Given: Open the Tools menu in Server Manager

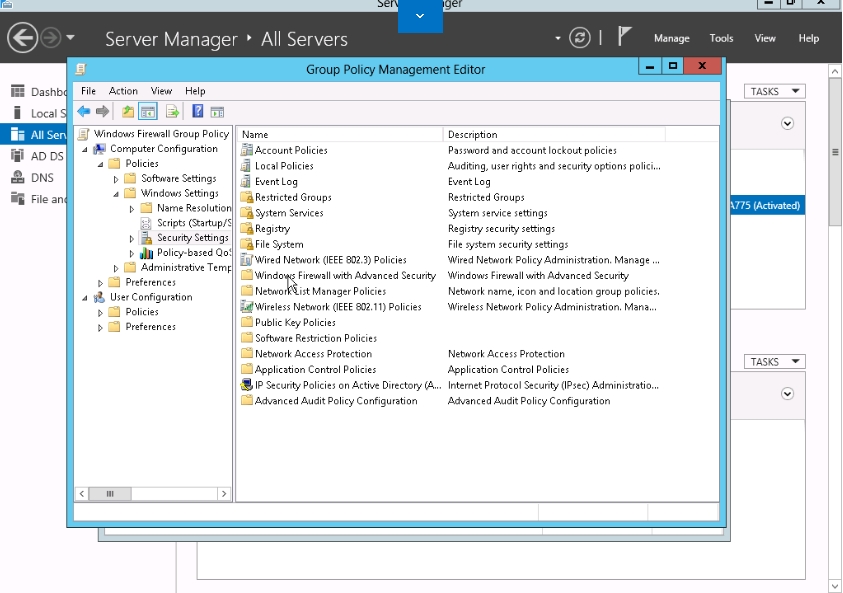Looking at the screenshot, I should pyautogui.click(x=721, y=38).
